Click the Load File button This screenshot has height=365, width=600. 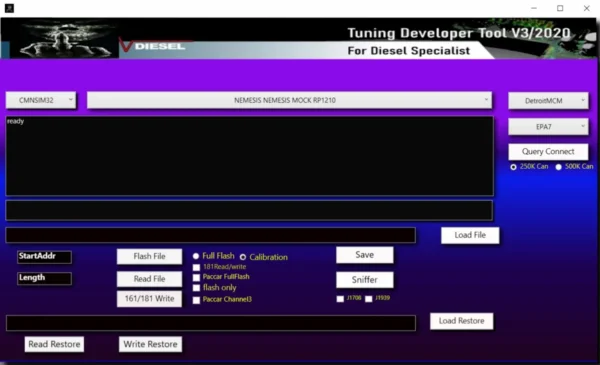[x=470, y=235]
